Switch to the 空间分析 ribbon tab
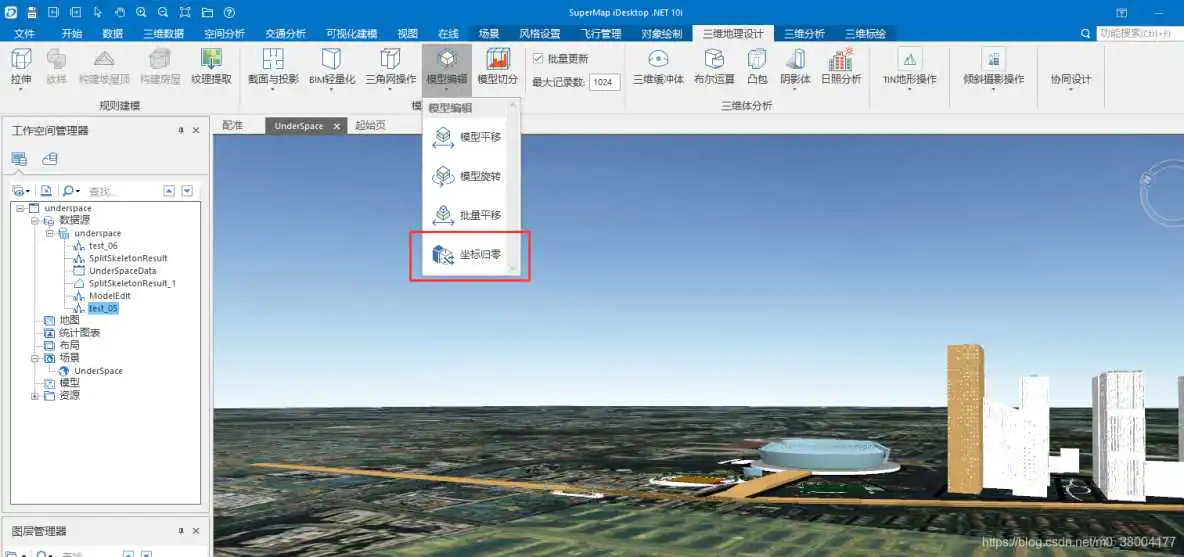 point(224,34)
